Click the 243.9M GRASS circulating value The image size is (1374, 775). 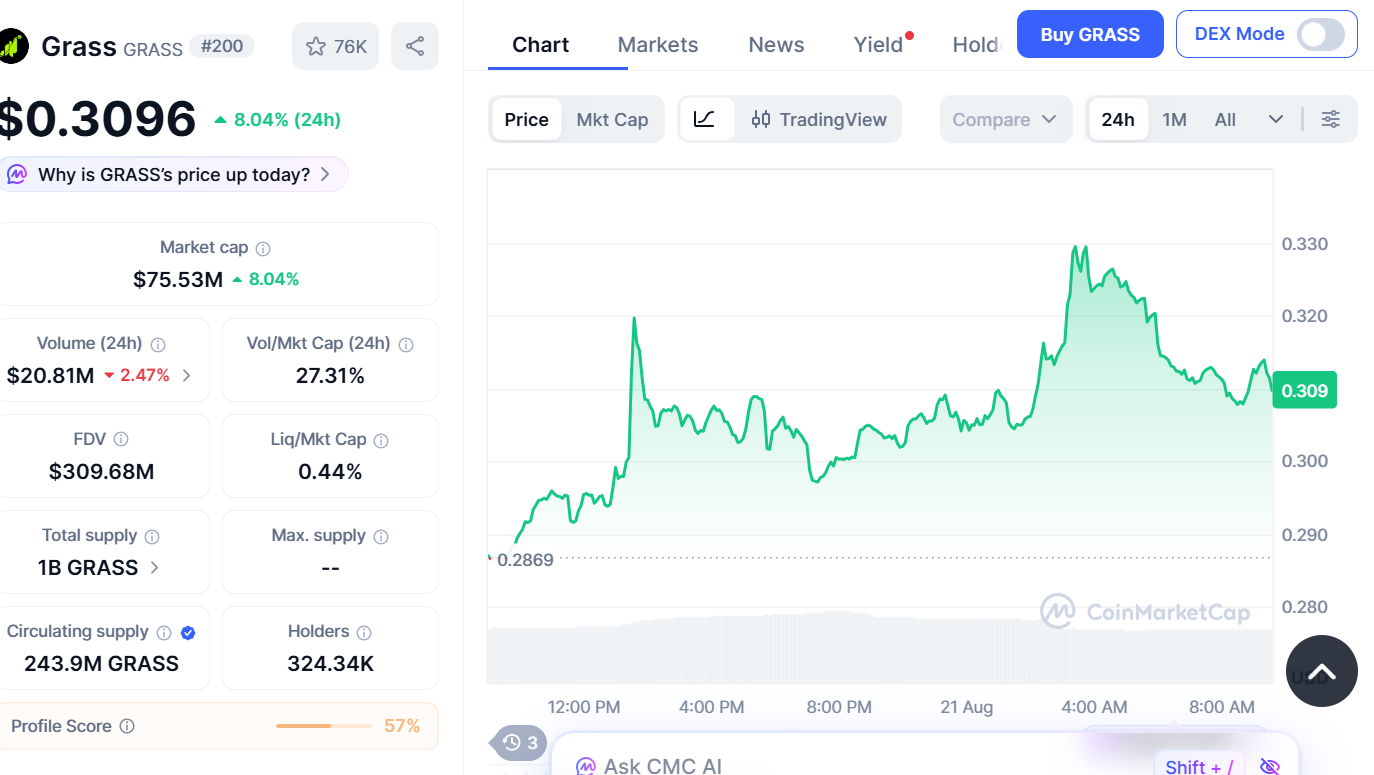pos(101,663)
